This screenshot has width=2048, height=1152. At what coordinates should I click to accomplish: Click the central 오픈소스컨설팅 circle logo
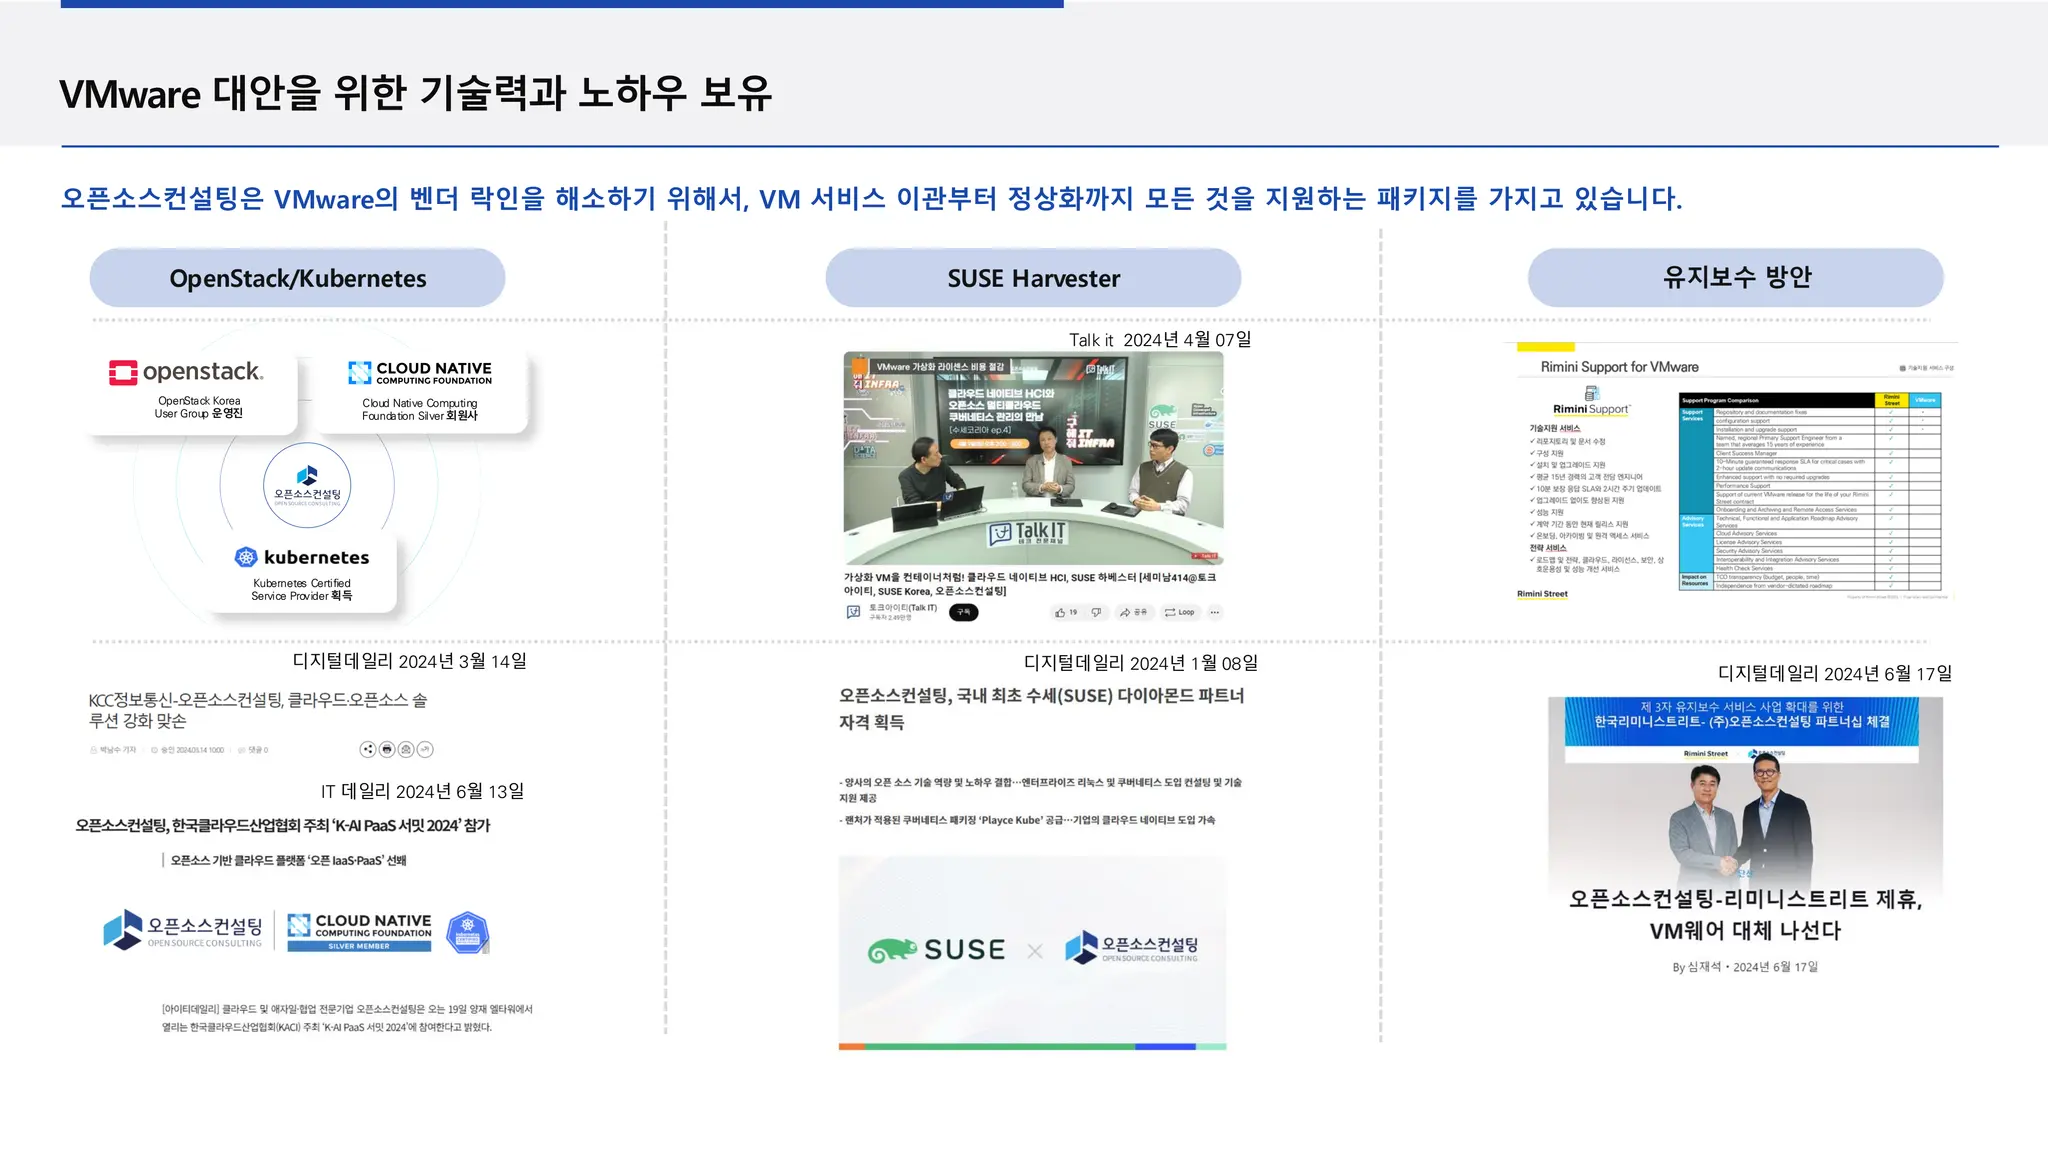click(x=307, y=486)
